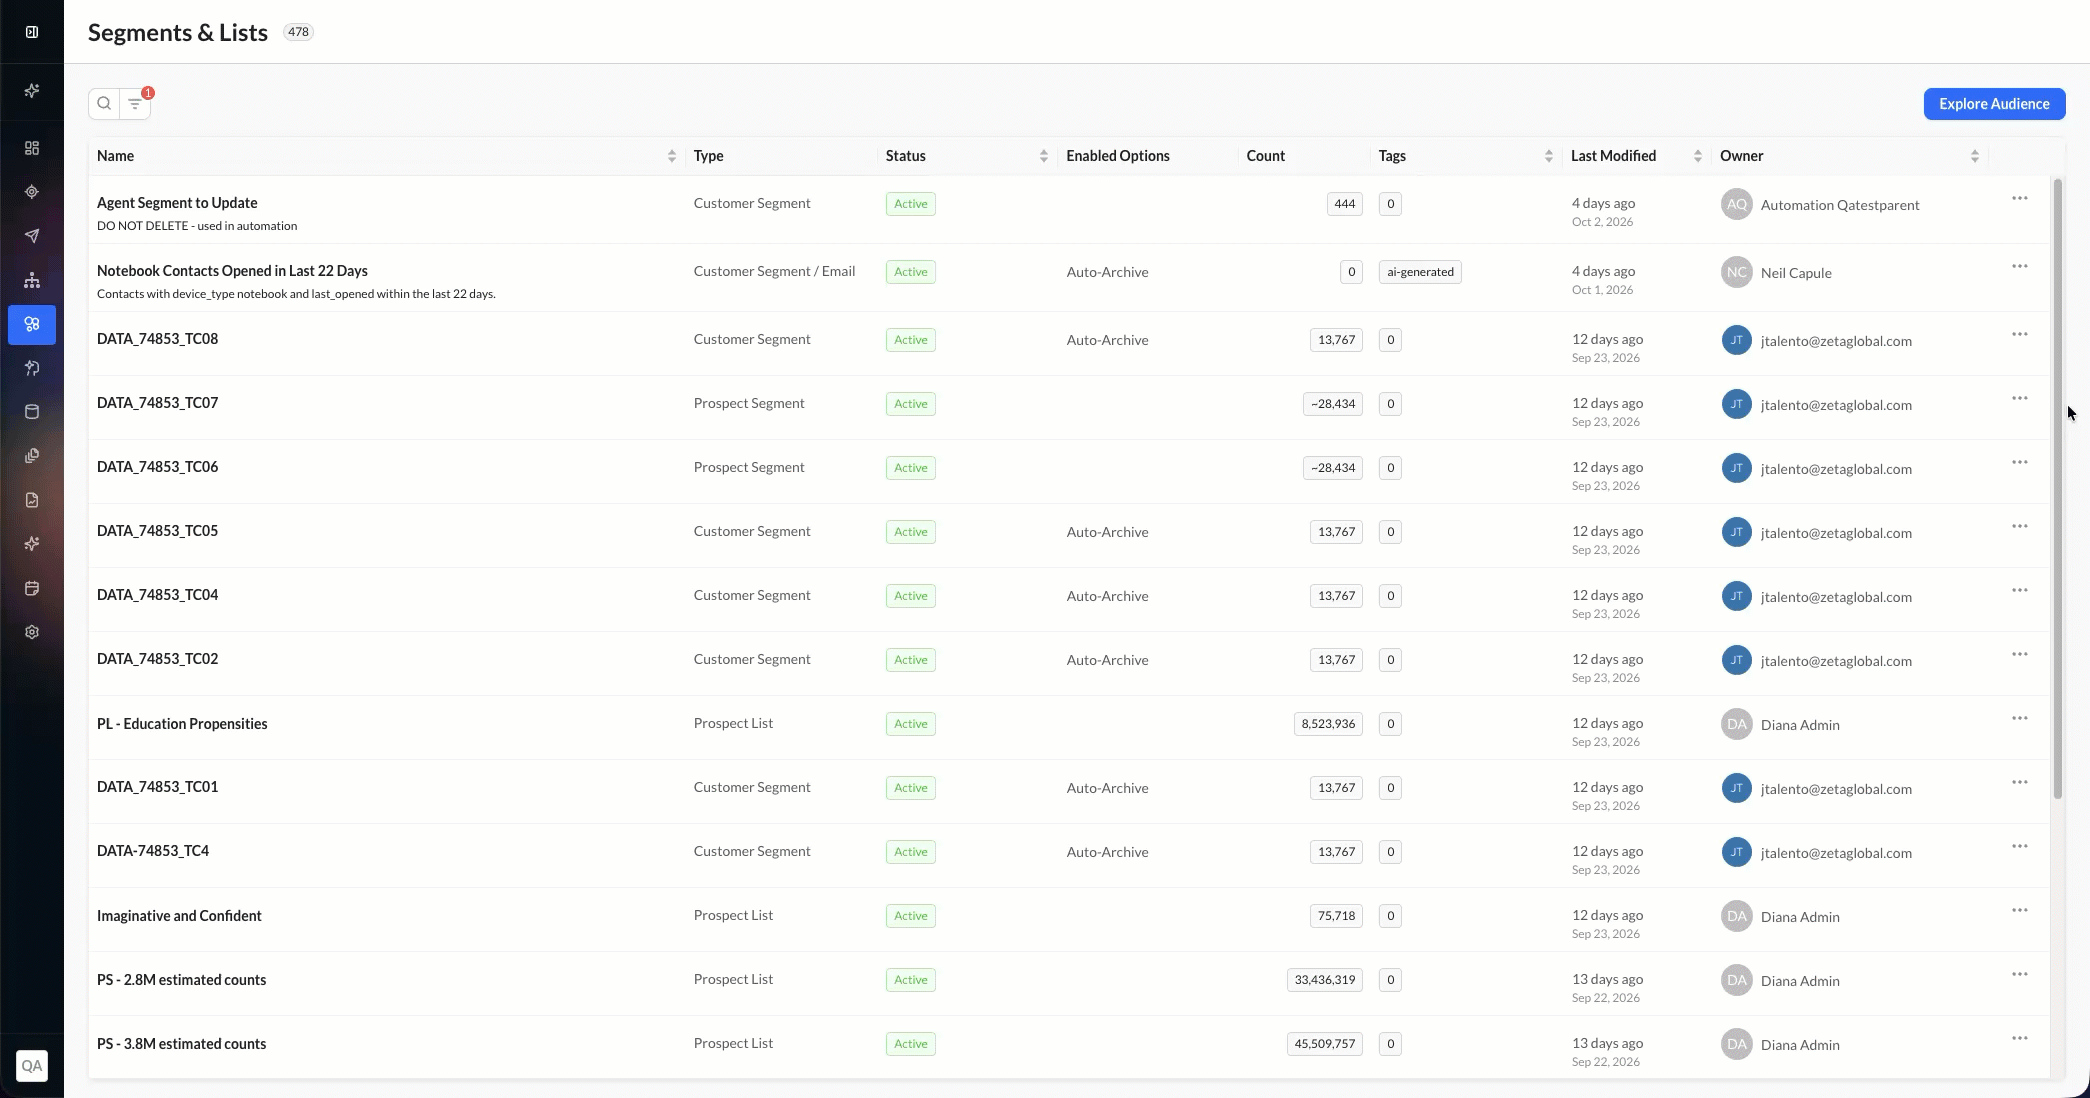
Task: Expand the sidebar panel toggle icon
Action: coord(32,32)
